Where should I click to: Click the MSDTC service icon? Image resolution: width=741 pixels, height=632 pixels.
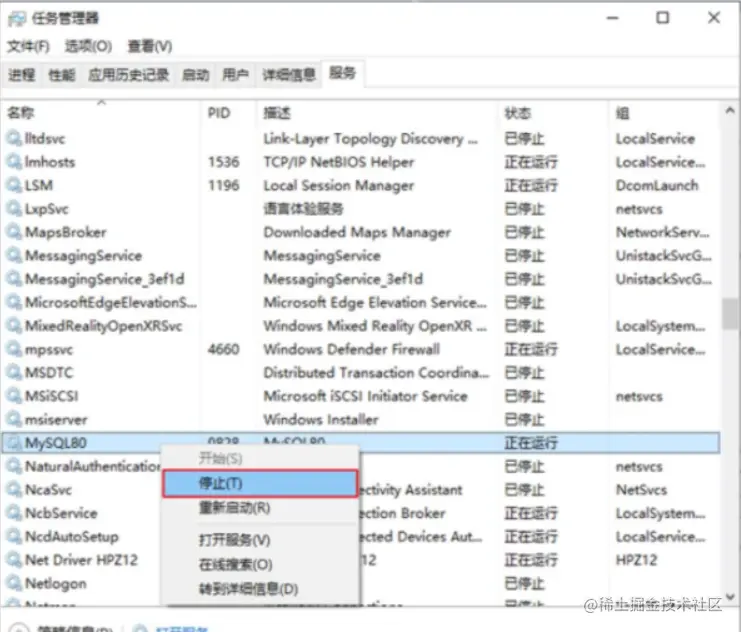[14, 372]
